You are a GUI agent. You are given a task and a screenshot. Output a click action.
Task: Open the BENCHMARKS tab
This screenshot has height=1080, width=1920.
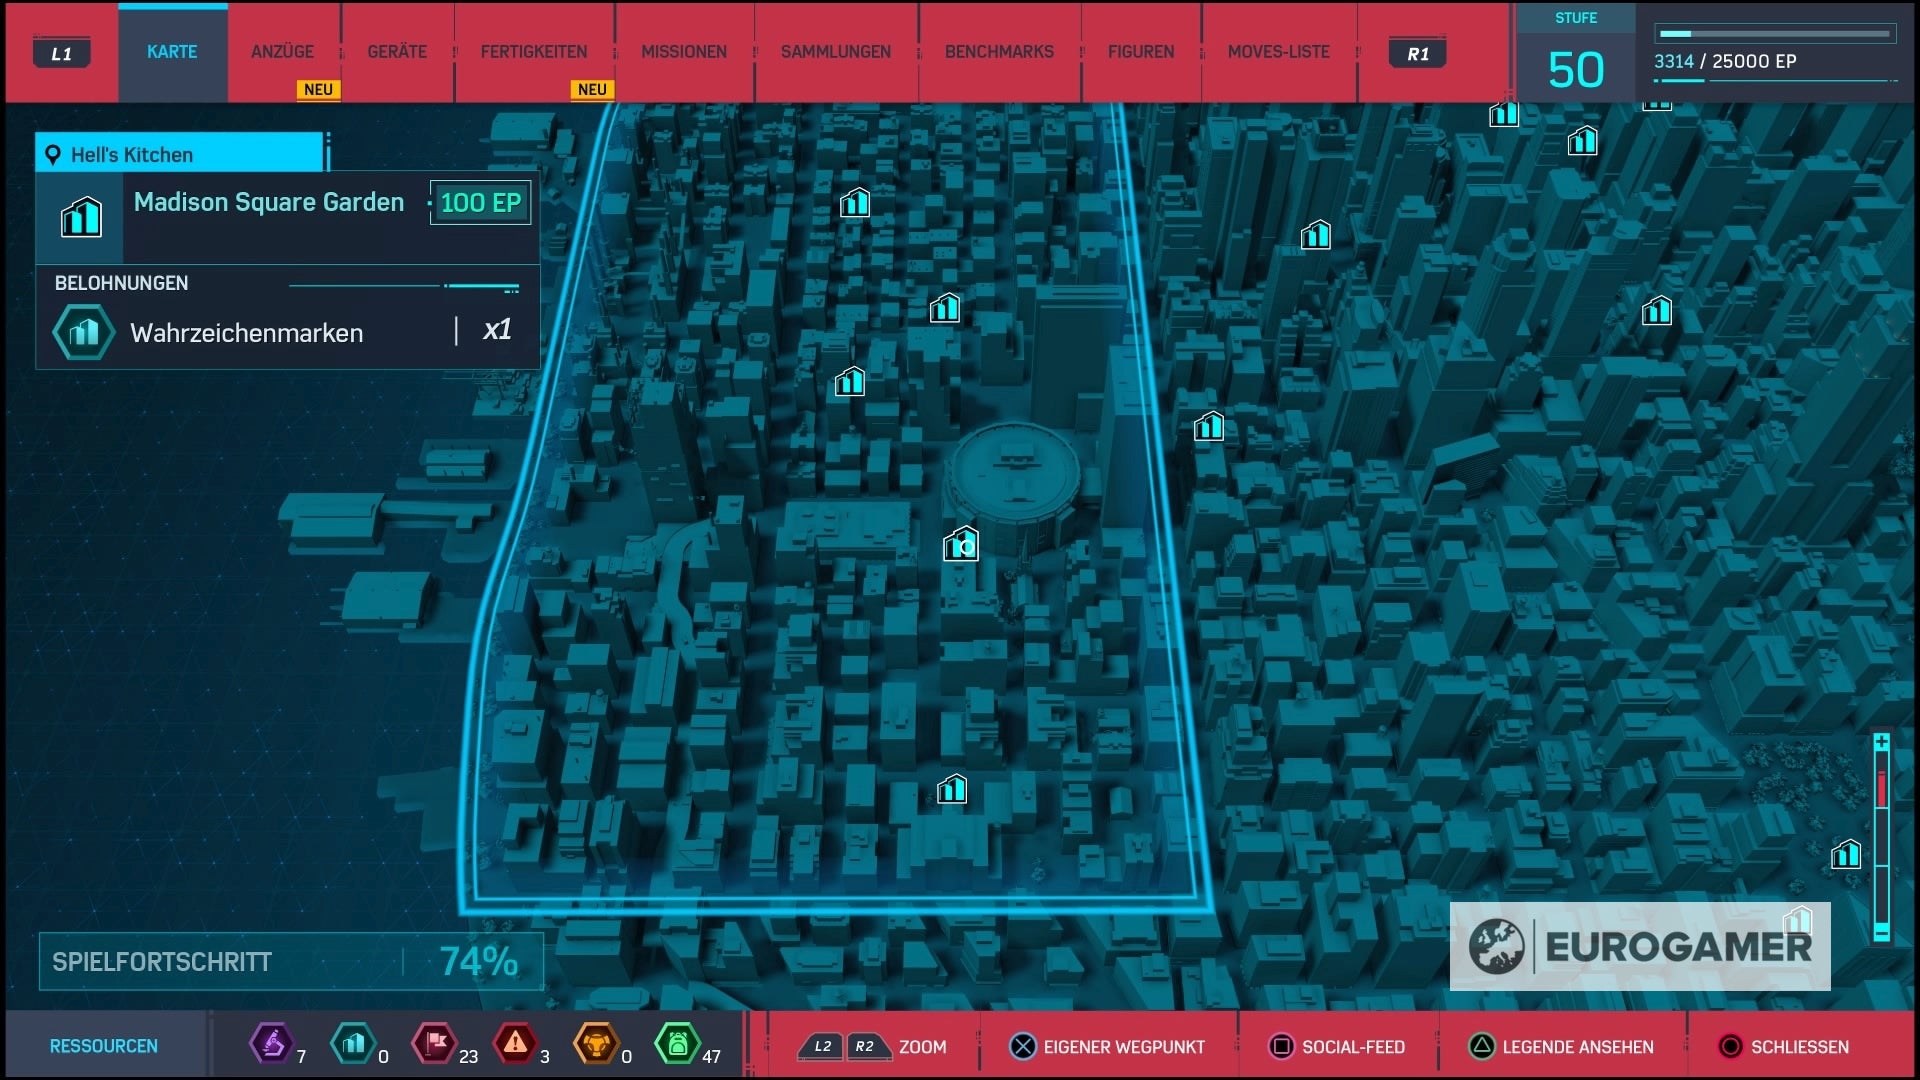coord(999,52)
